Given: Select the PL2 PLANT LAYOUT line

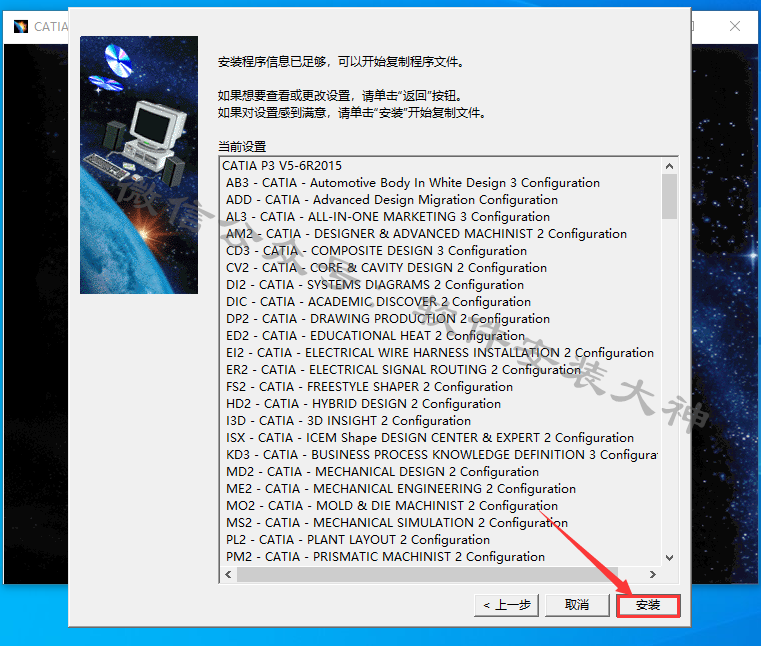Looking at the screenshot, I should point(358,540).
